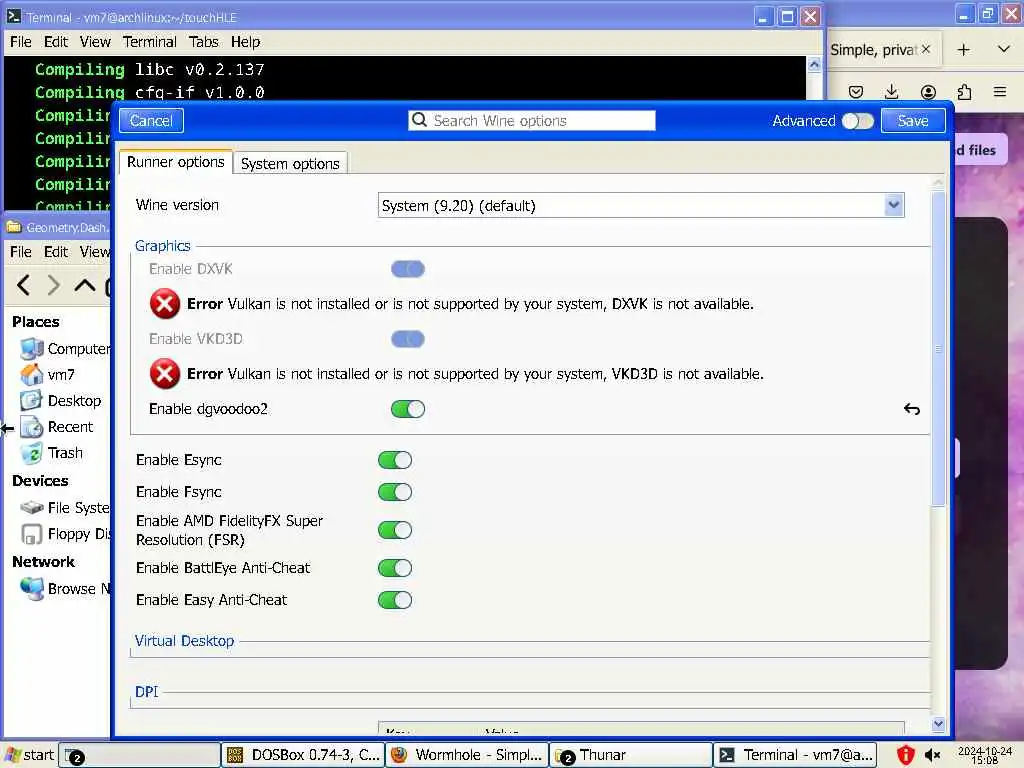The image size is (1024, 768).
Task: Switch to Thunar taskbar item
Action: [x=631, y=755]
